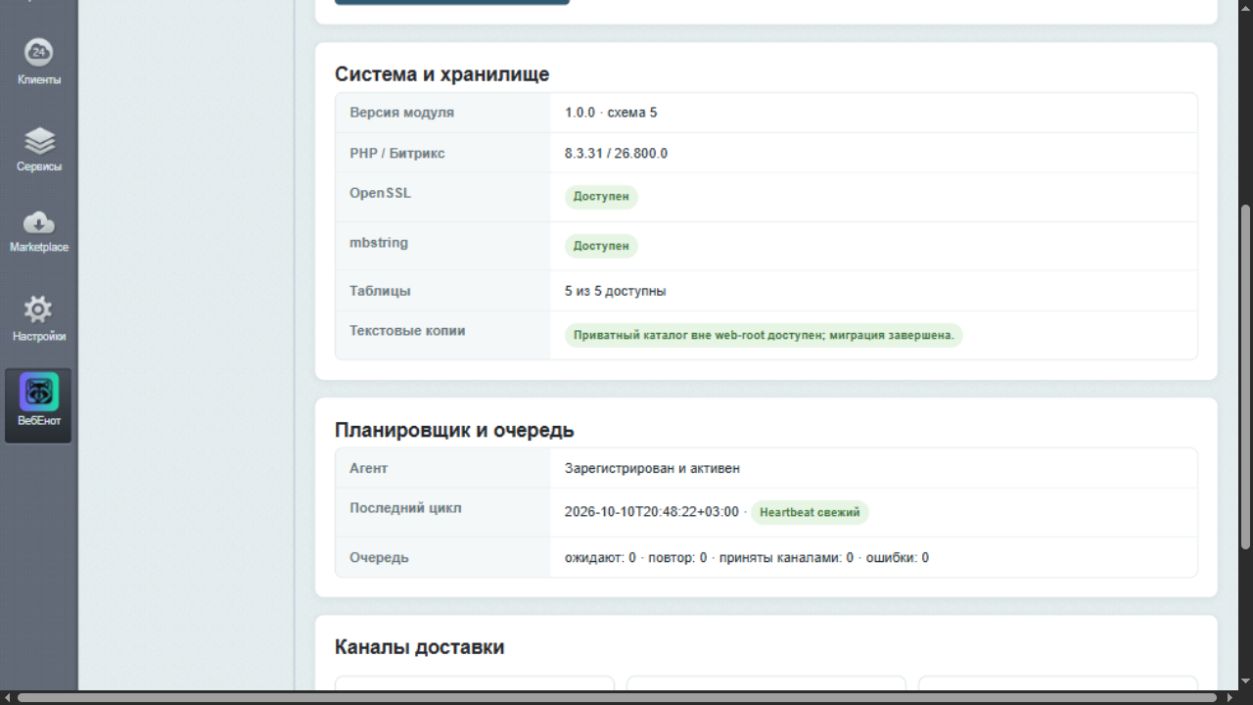Select the queue counters line

[x=747, y=558]
